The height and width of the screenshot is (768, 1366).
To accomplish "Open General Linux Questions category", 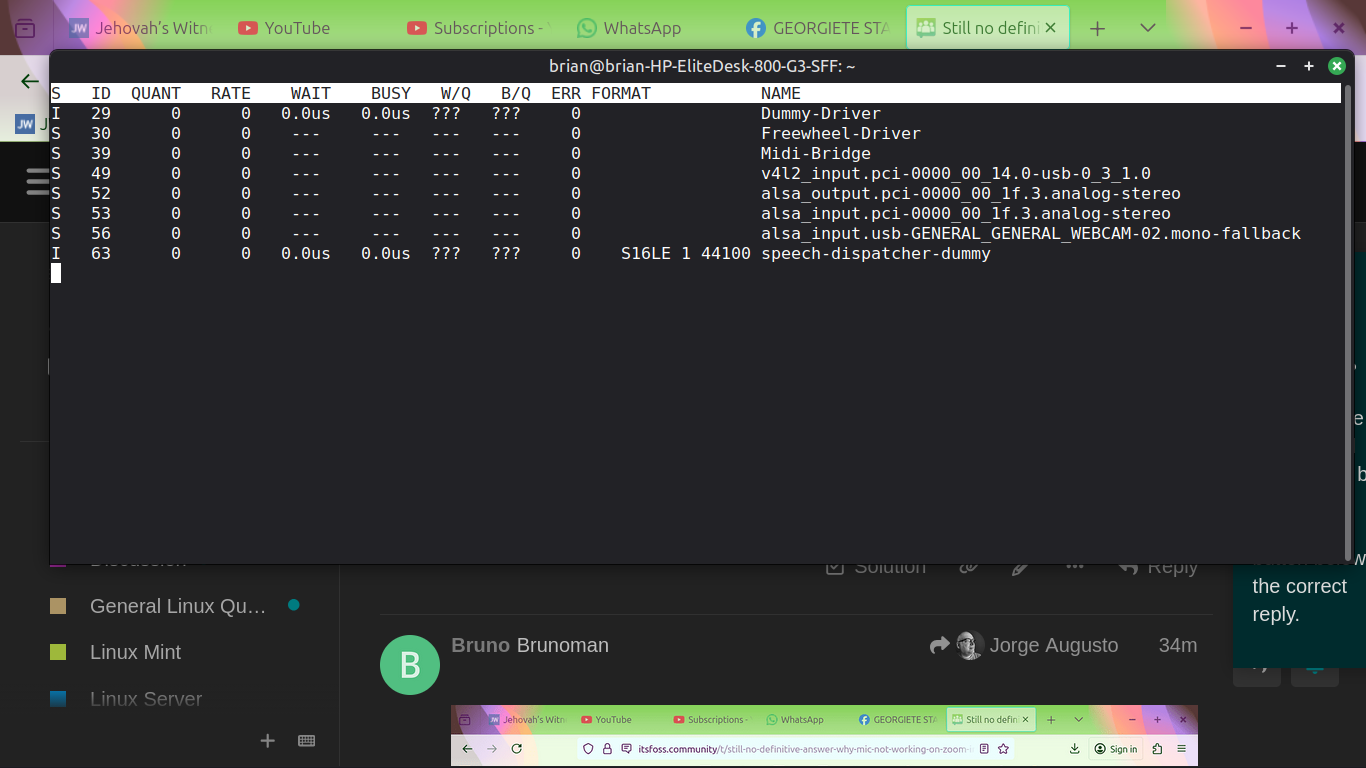I will [177, 606].
